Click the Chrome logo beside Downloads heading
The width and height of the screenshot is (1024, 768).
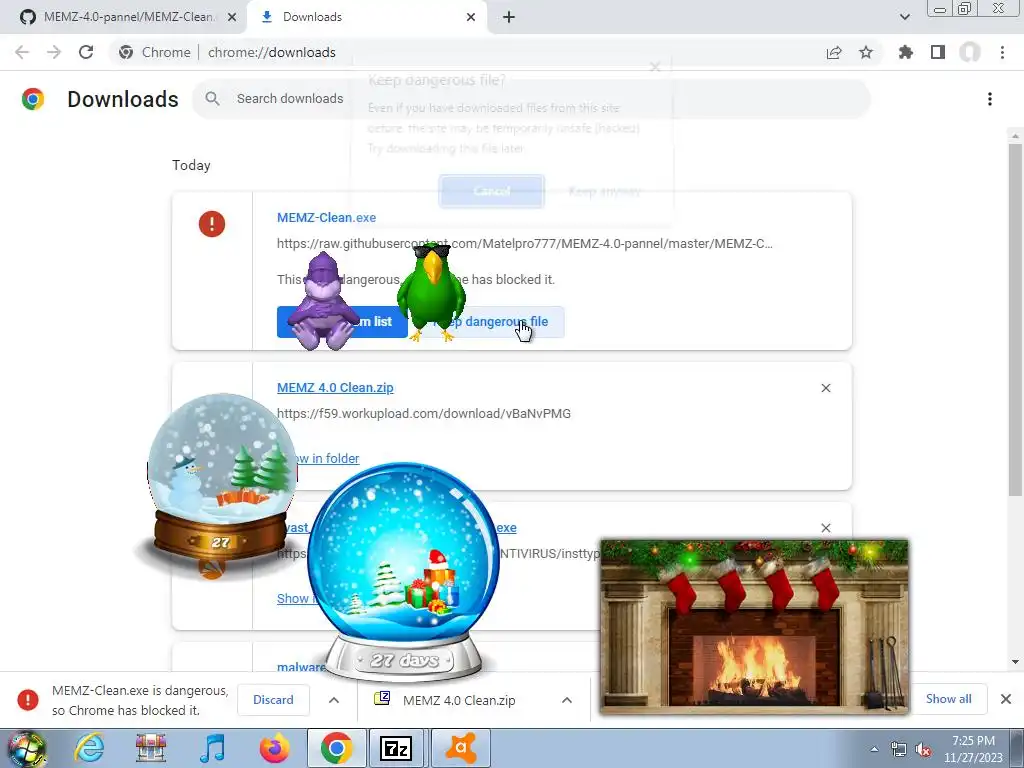point(33,99)
